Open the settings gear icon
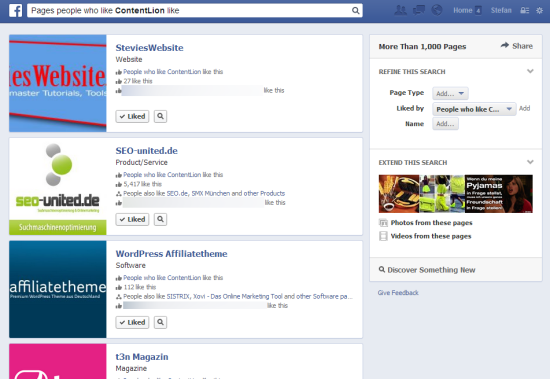The width and height of the screenshot is (550, 379). coord(539,11)
